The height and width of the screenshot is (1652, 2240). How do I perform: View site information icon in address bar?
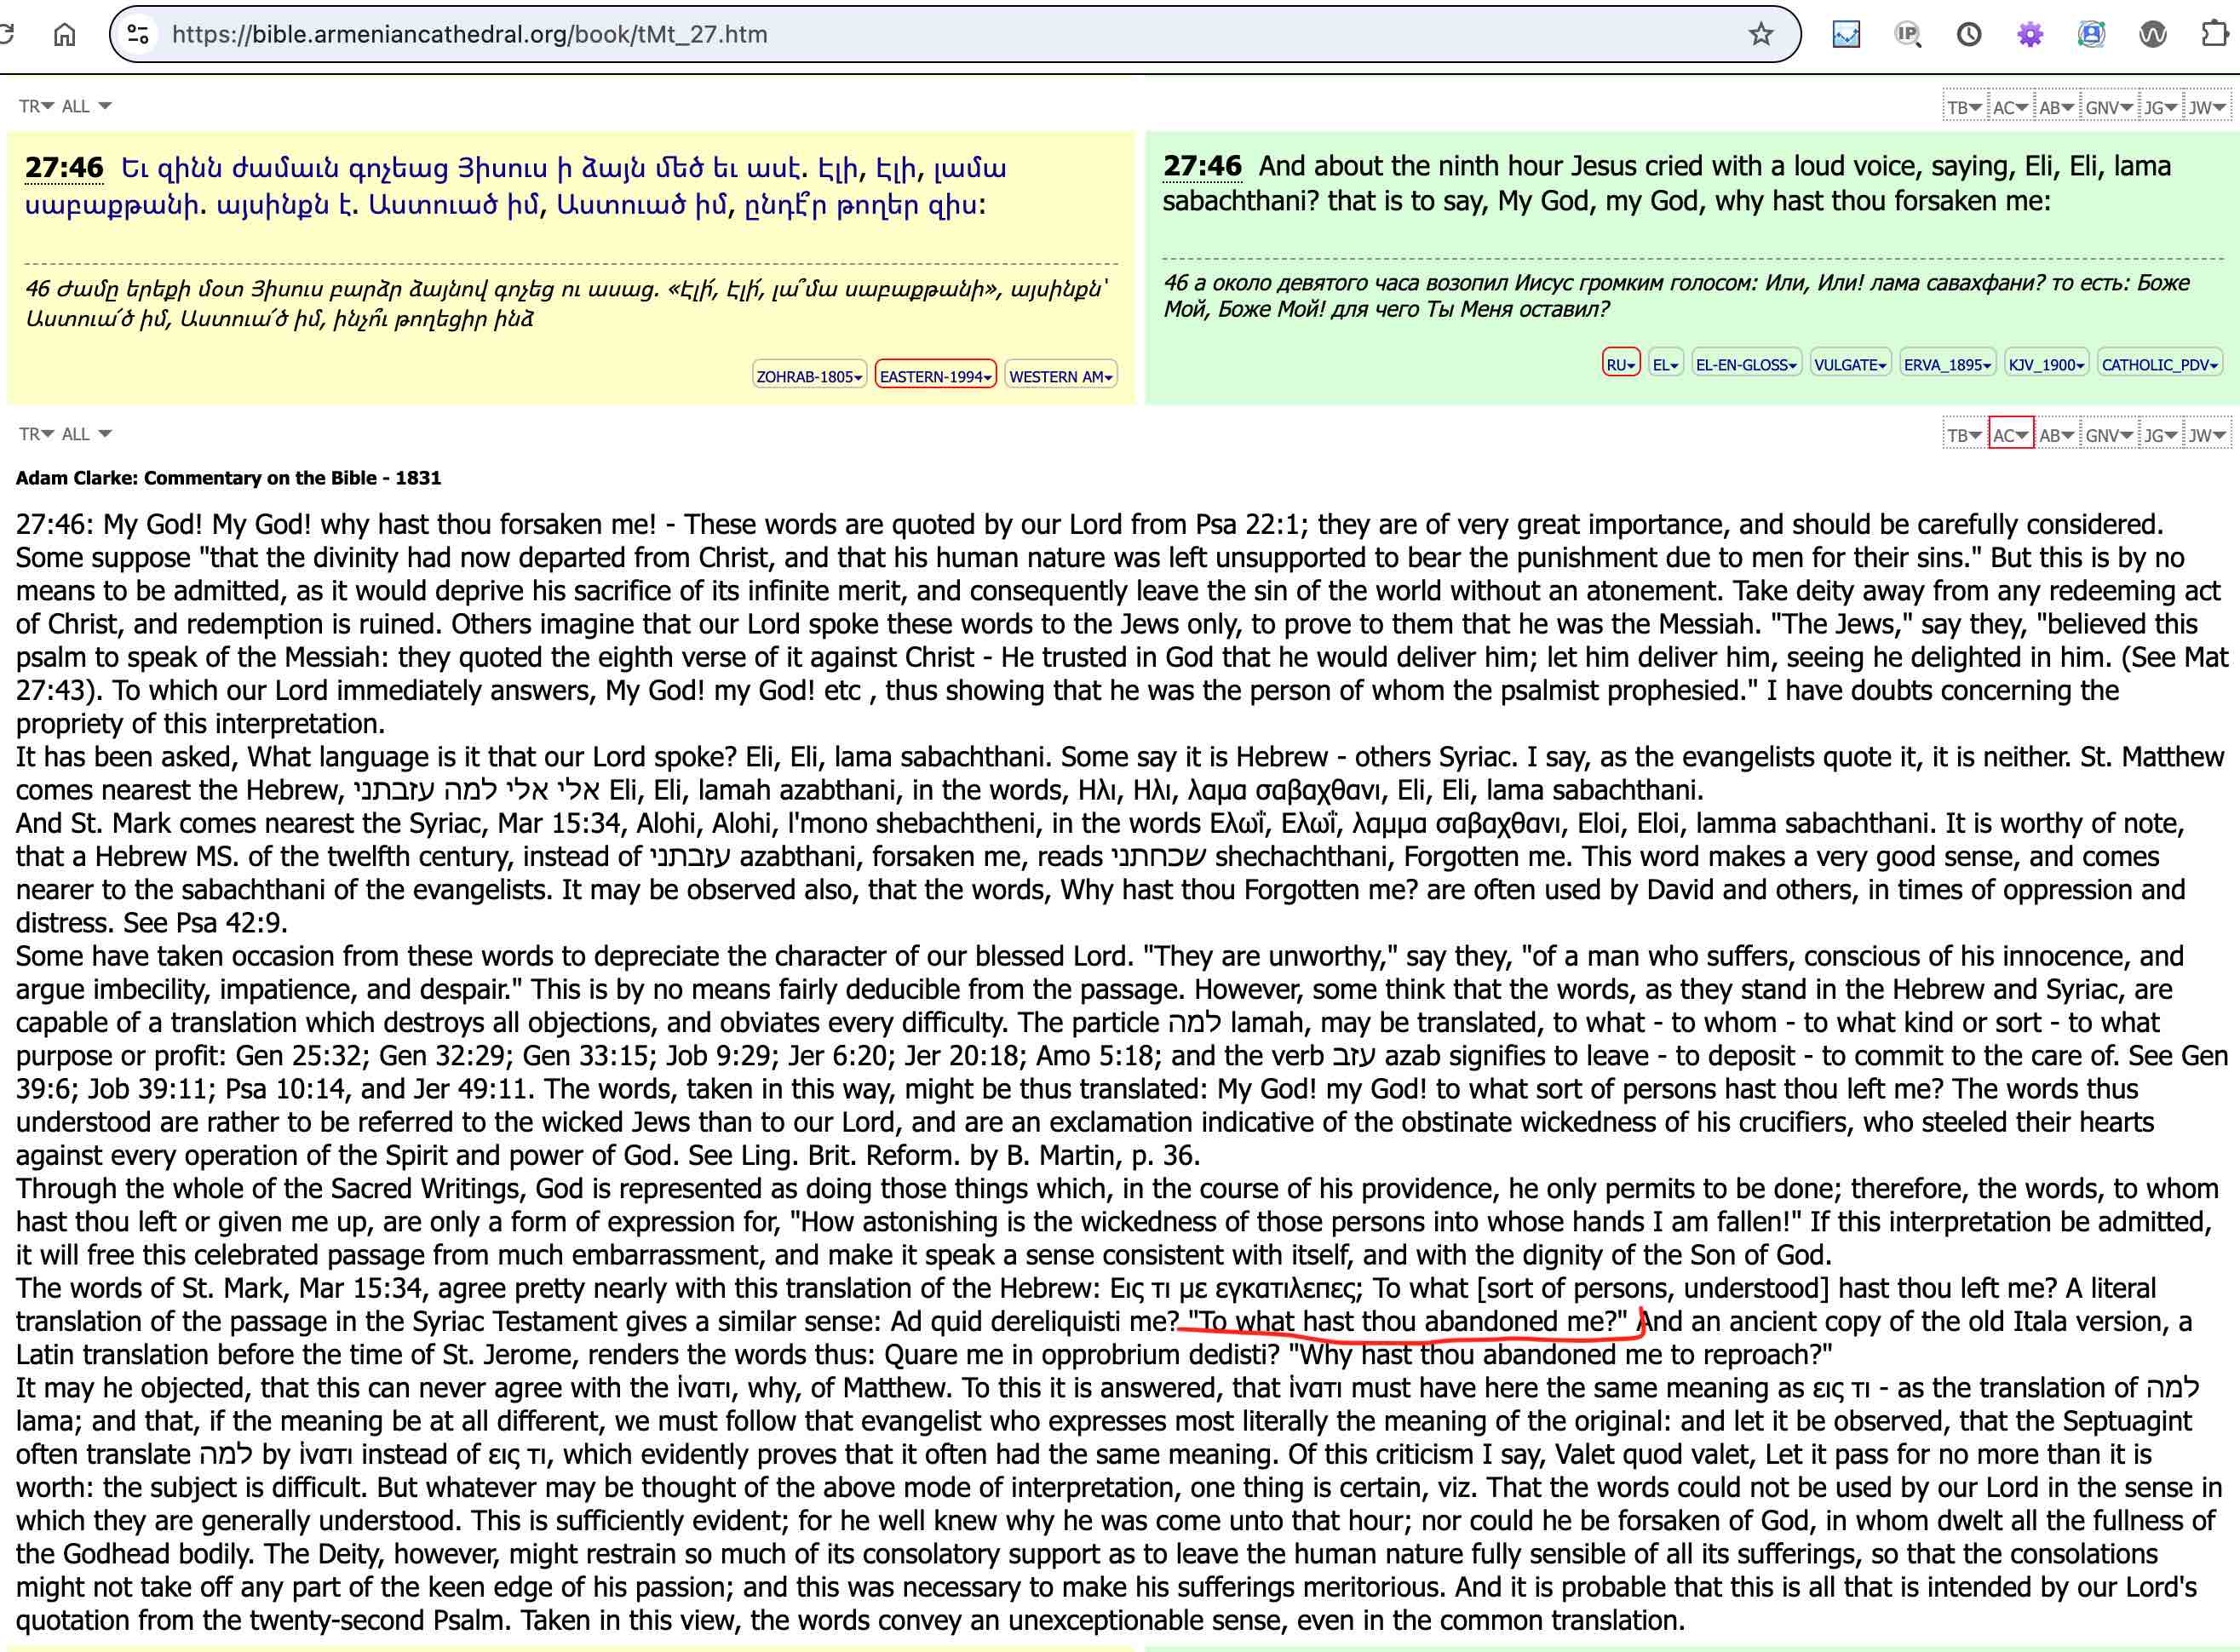[139, 35]
